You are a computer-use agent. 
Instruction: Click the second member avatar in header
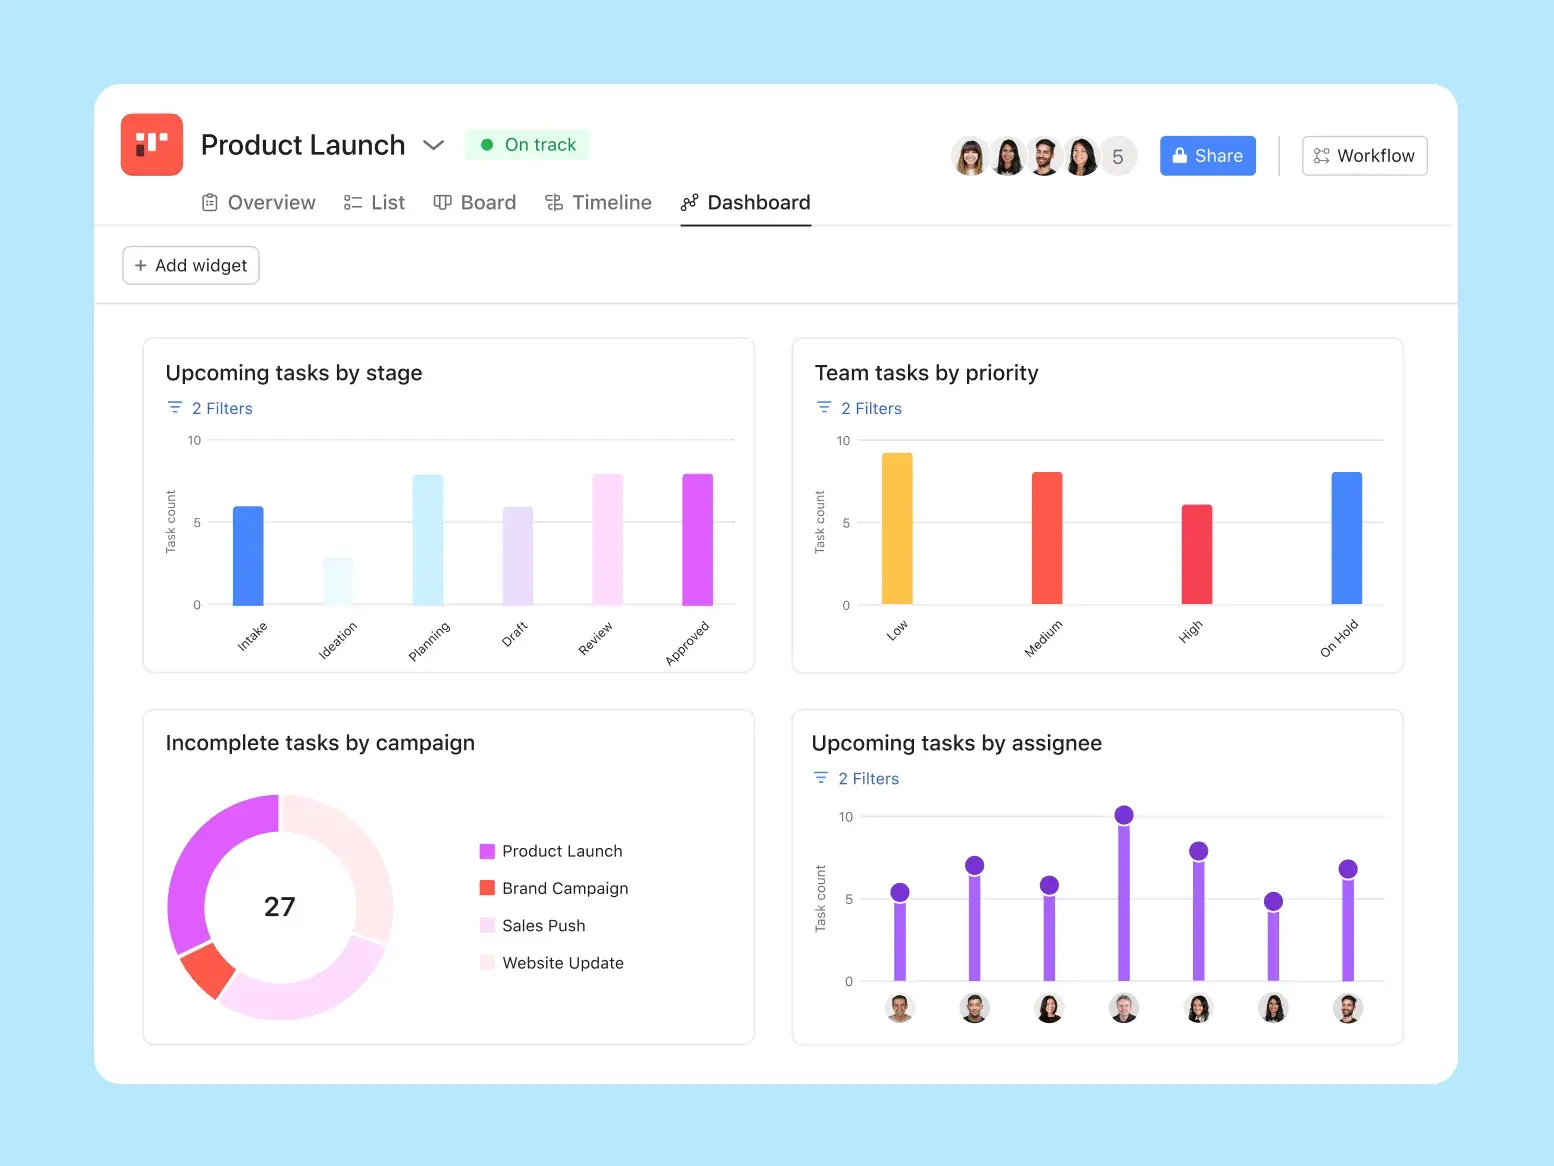pos(1007,157)
